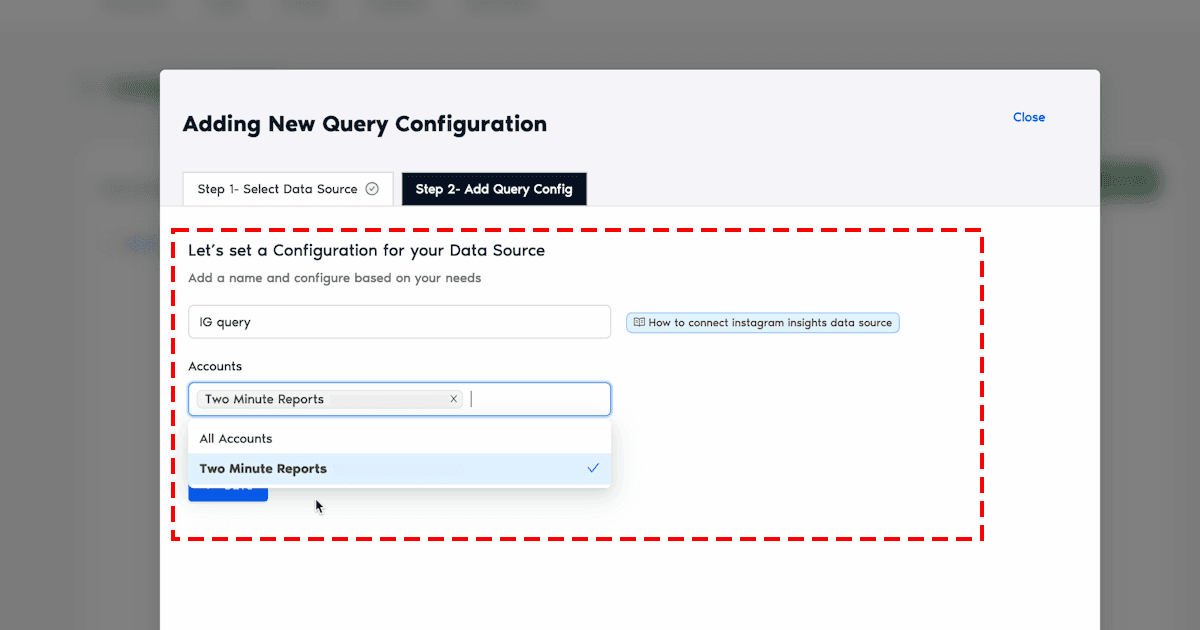Click the selected Two Minute Reports chip label
The width and height of the screenshot is (1200, 630).
click(264, 399)
